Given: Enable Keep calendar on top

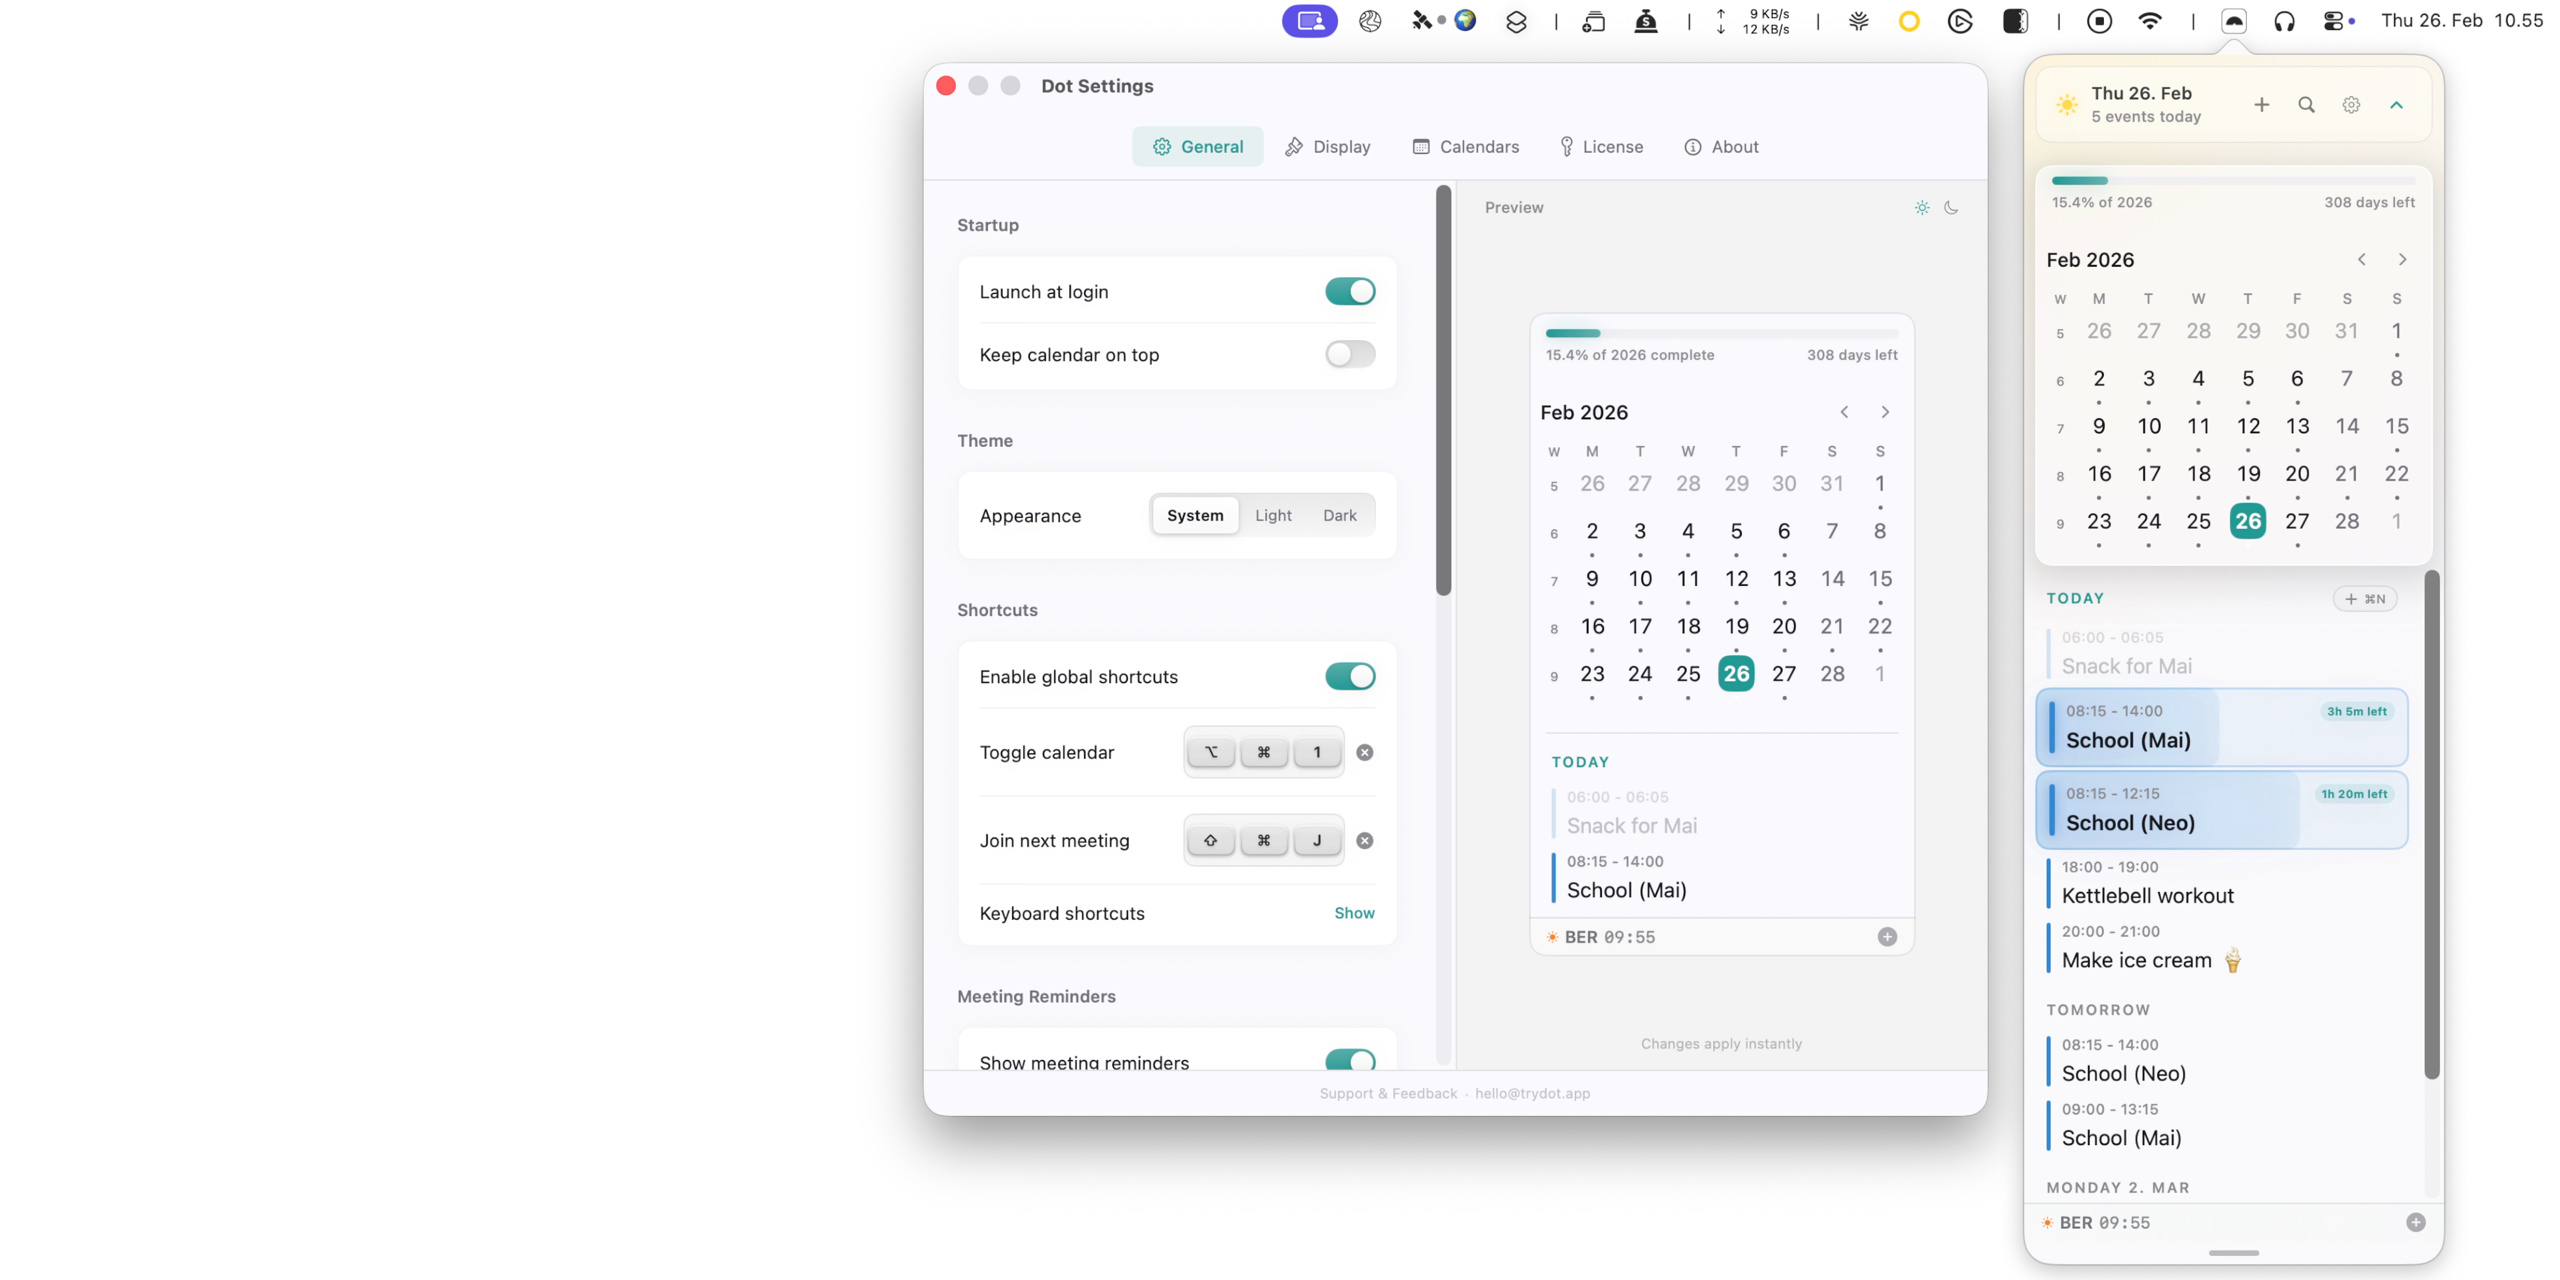Looking at the screenshot, I should [1349, 354].
